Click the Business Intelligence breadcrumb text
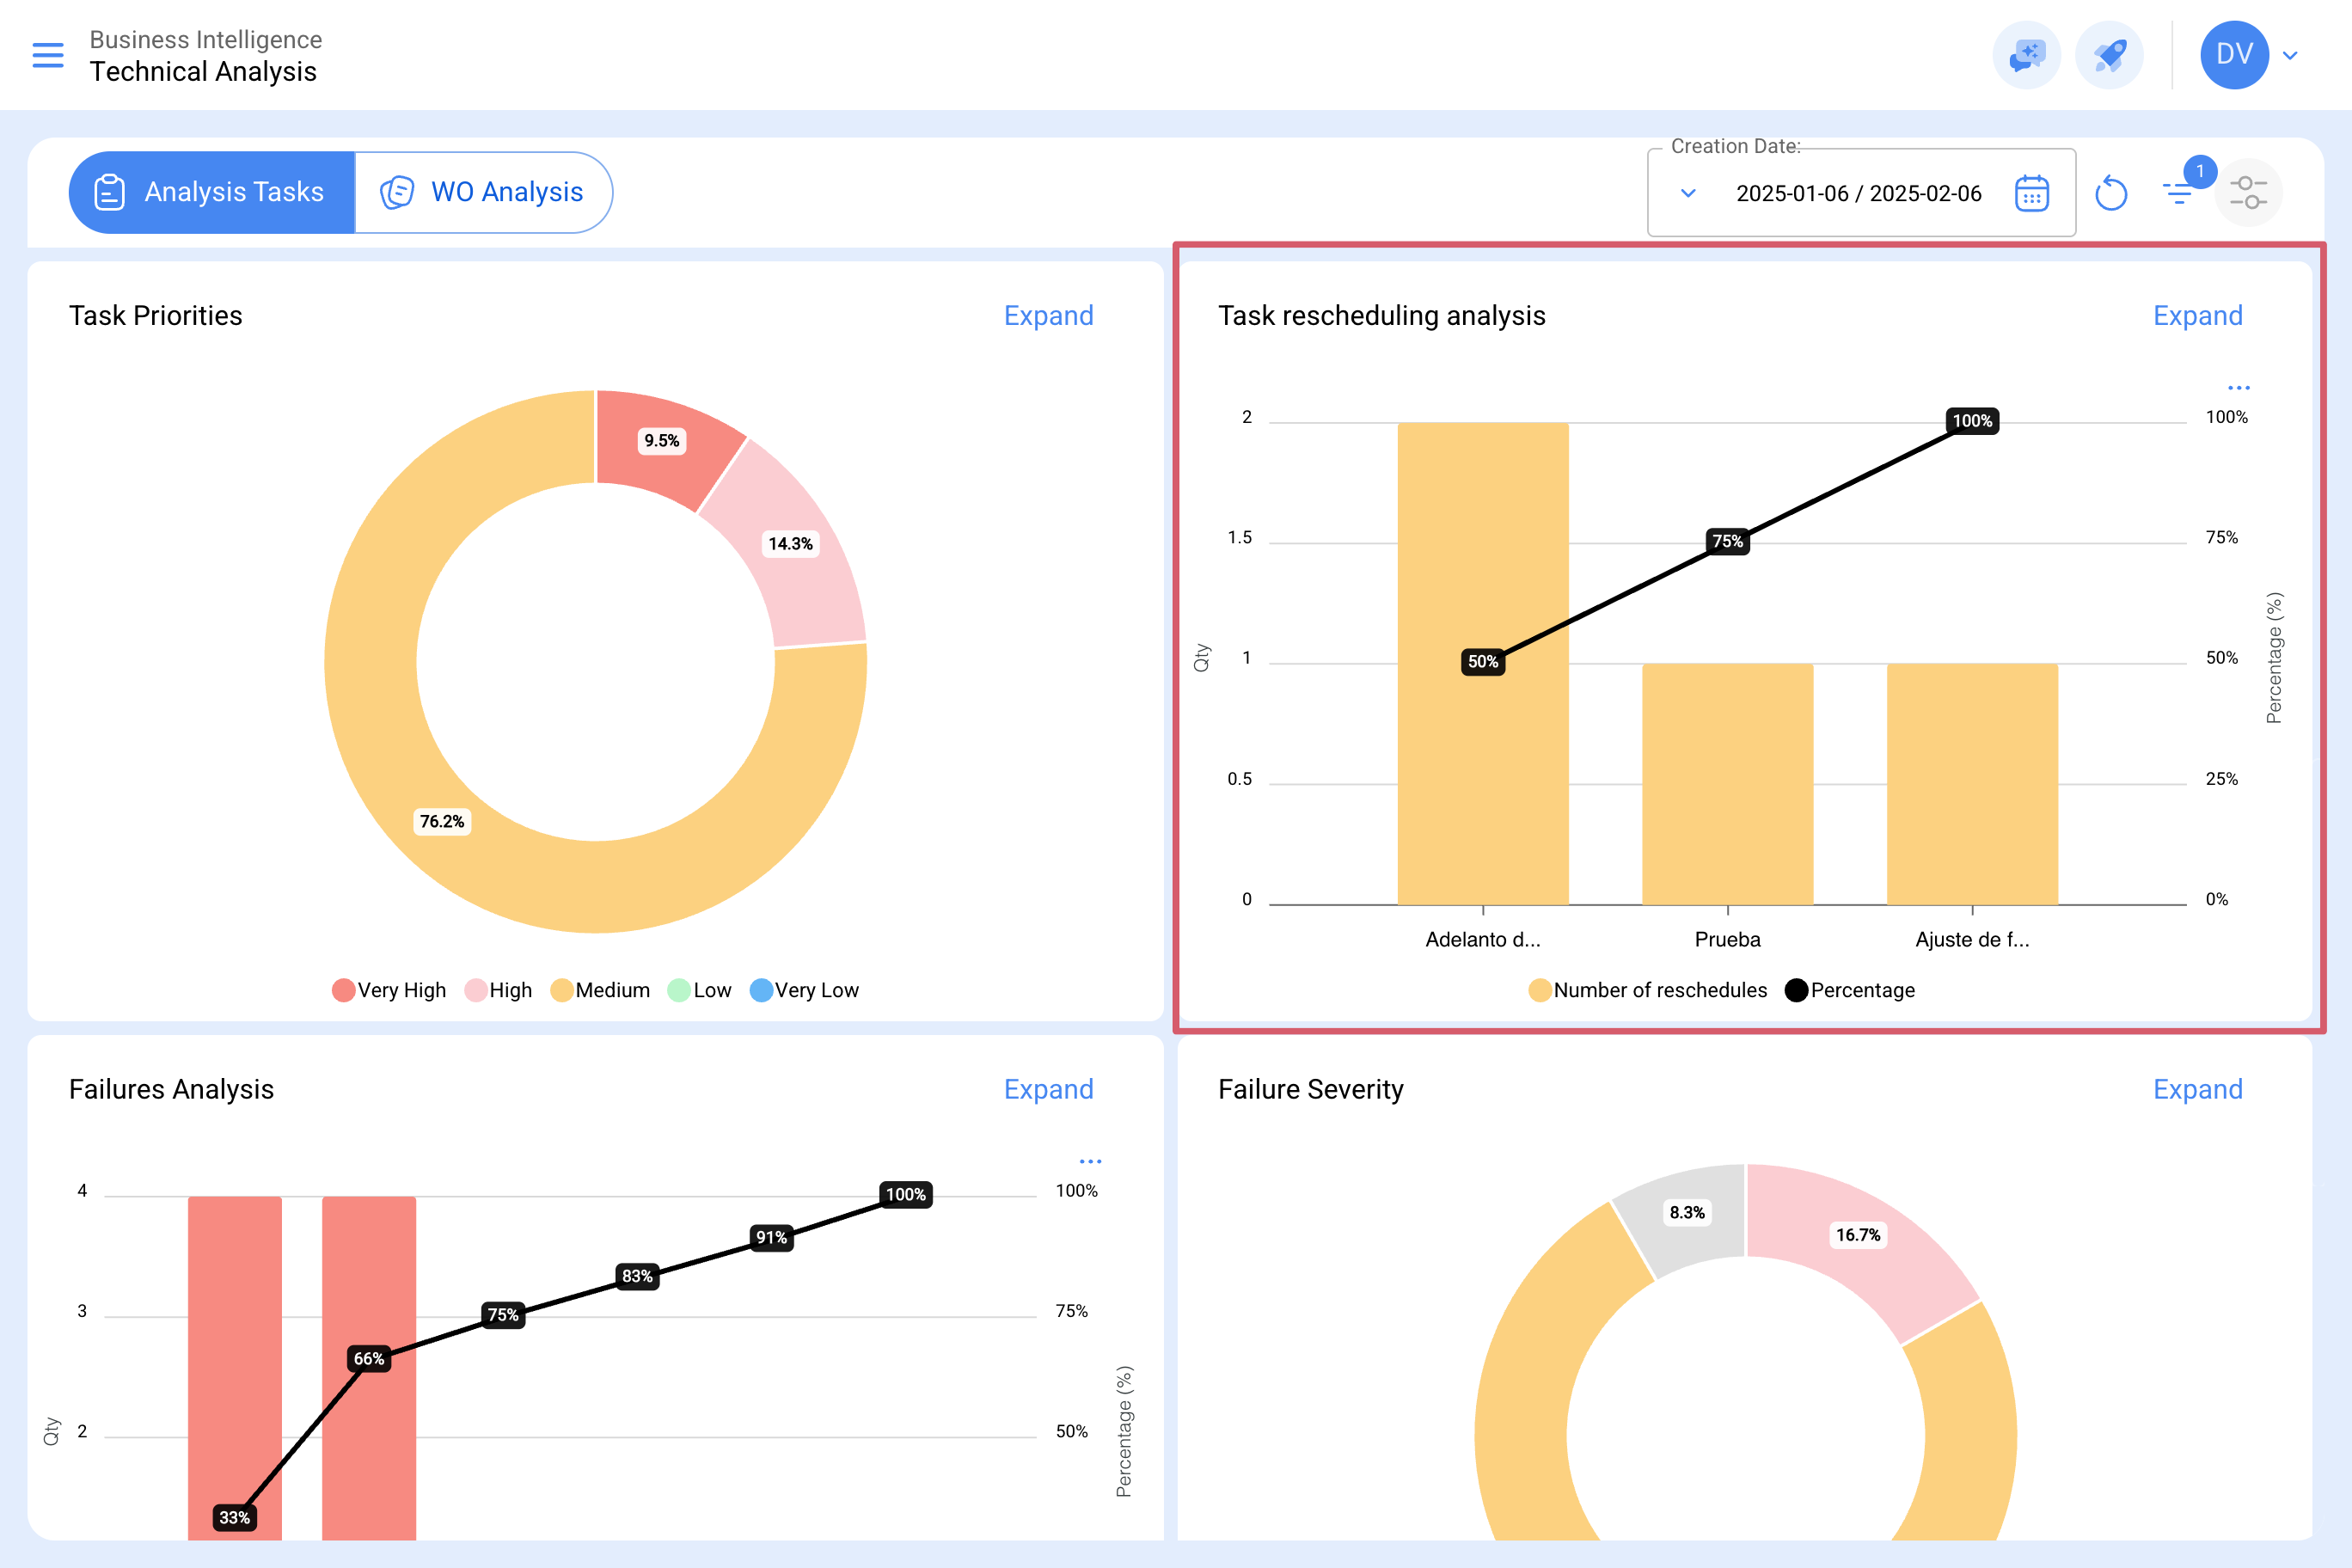Viewport: 2352px width, 1568px height. tap(206, 39)
